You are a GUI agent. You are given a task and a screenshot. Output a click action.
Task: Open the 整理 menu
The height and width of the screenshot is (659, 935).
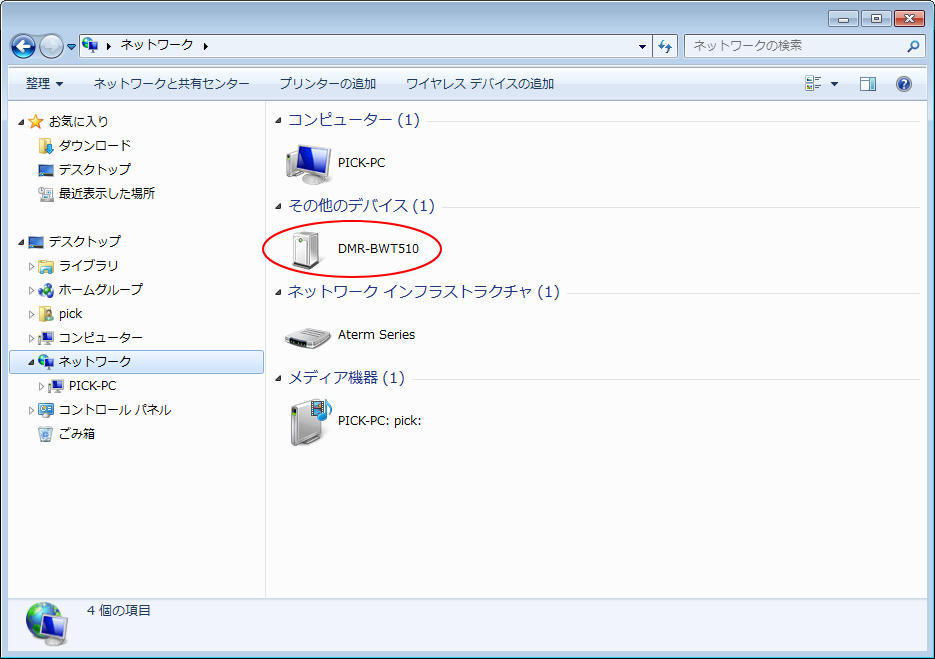pos(44,83)
